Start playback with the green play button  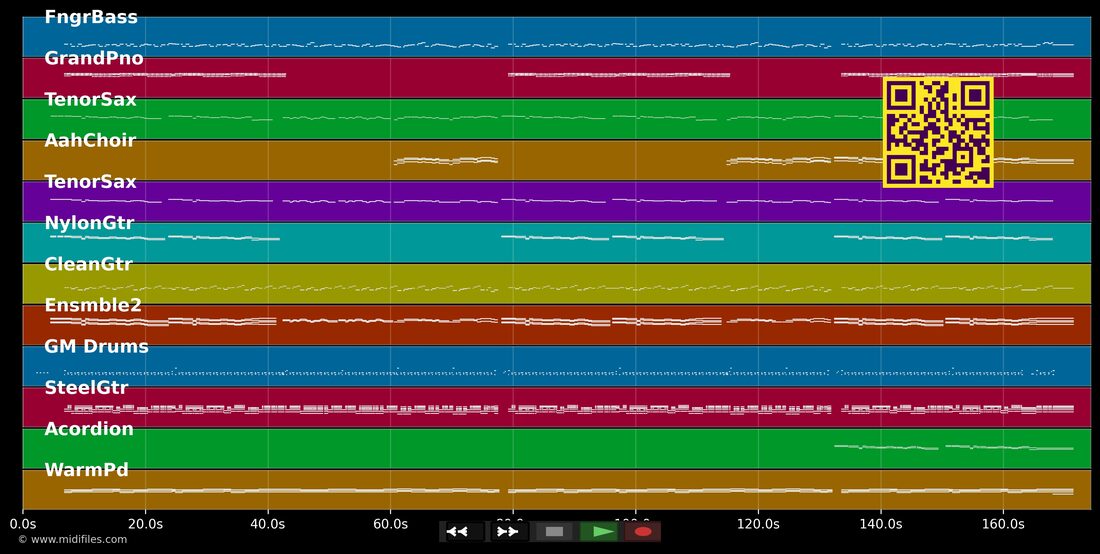(x=598, y=532)
